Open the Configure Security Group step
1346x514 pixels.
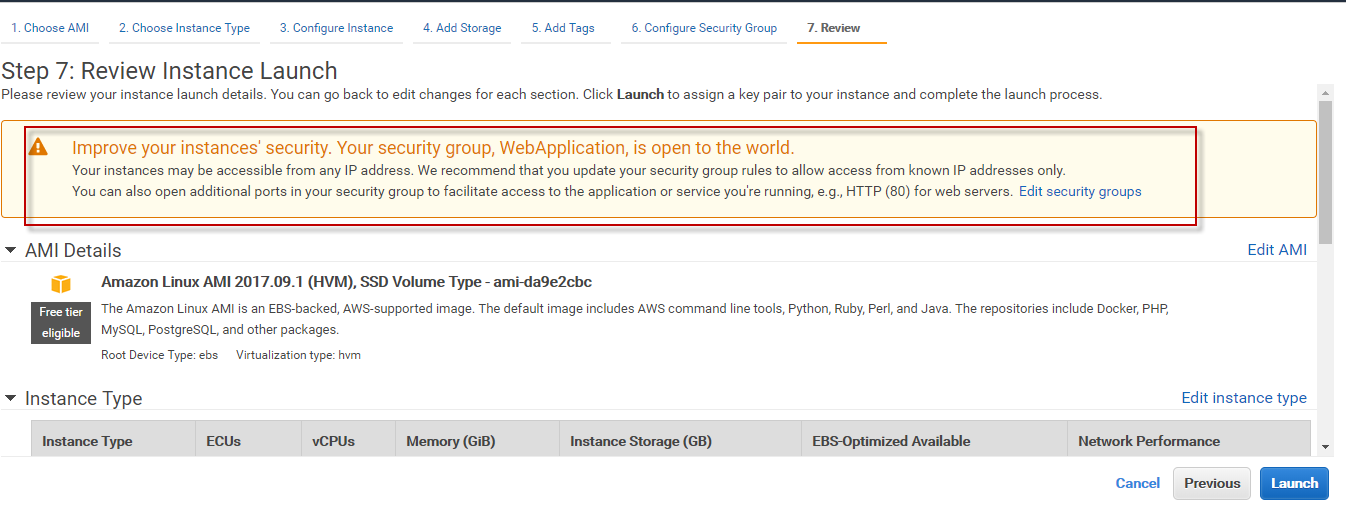pyautogui.click(x=704, y=28)
